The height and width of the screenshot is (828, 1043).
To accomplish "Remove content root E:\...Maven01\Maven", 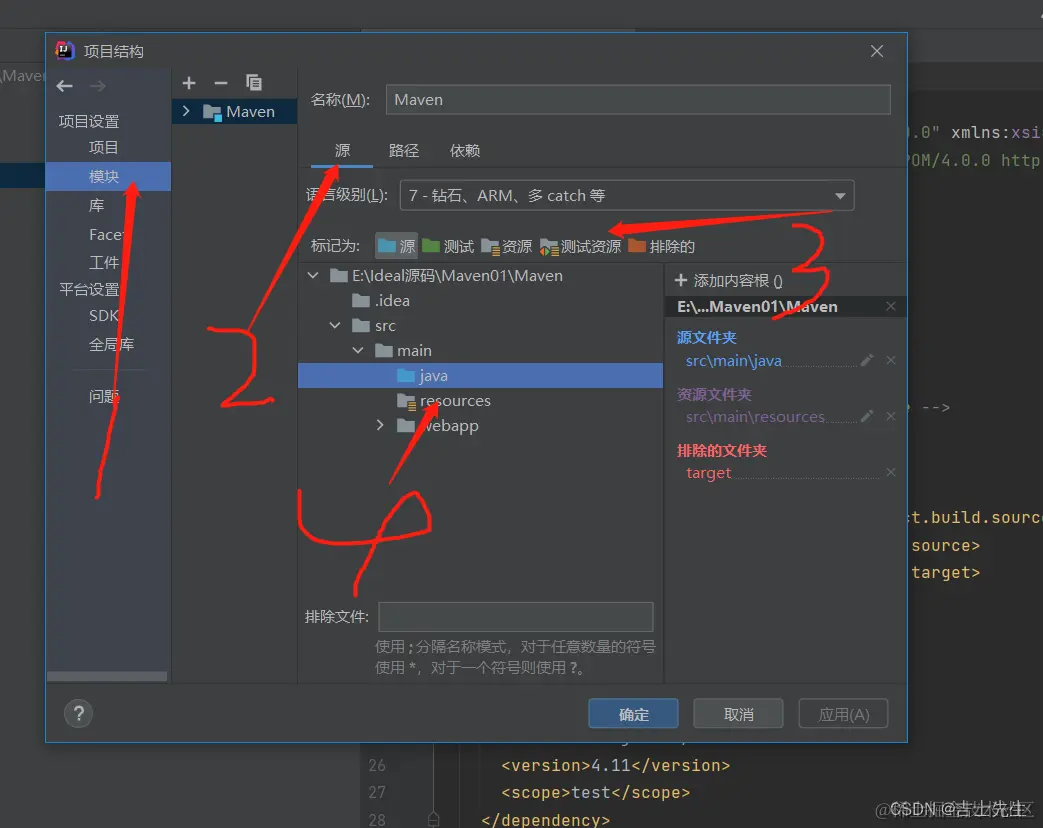I will (x=891, y=306).
